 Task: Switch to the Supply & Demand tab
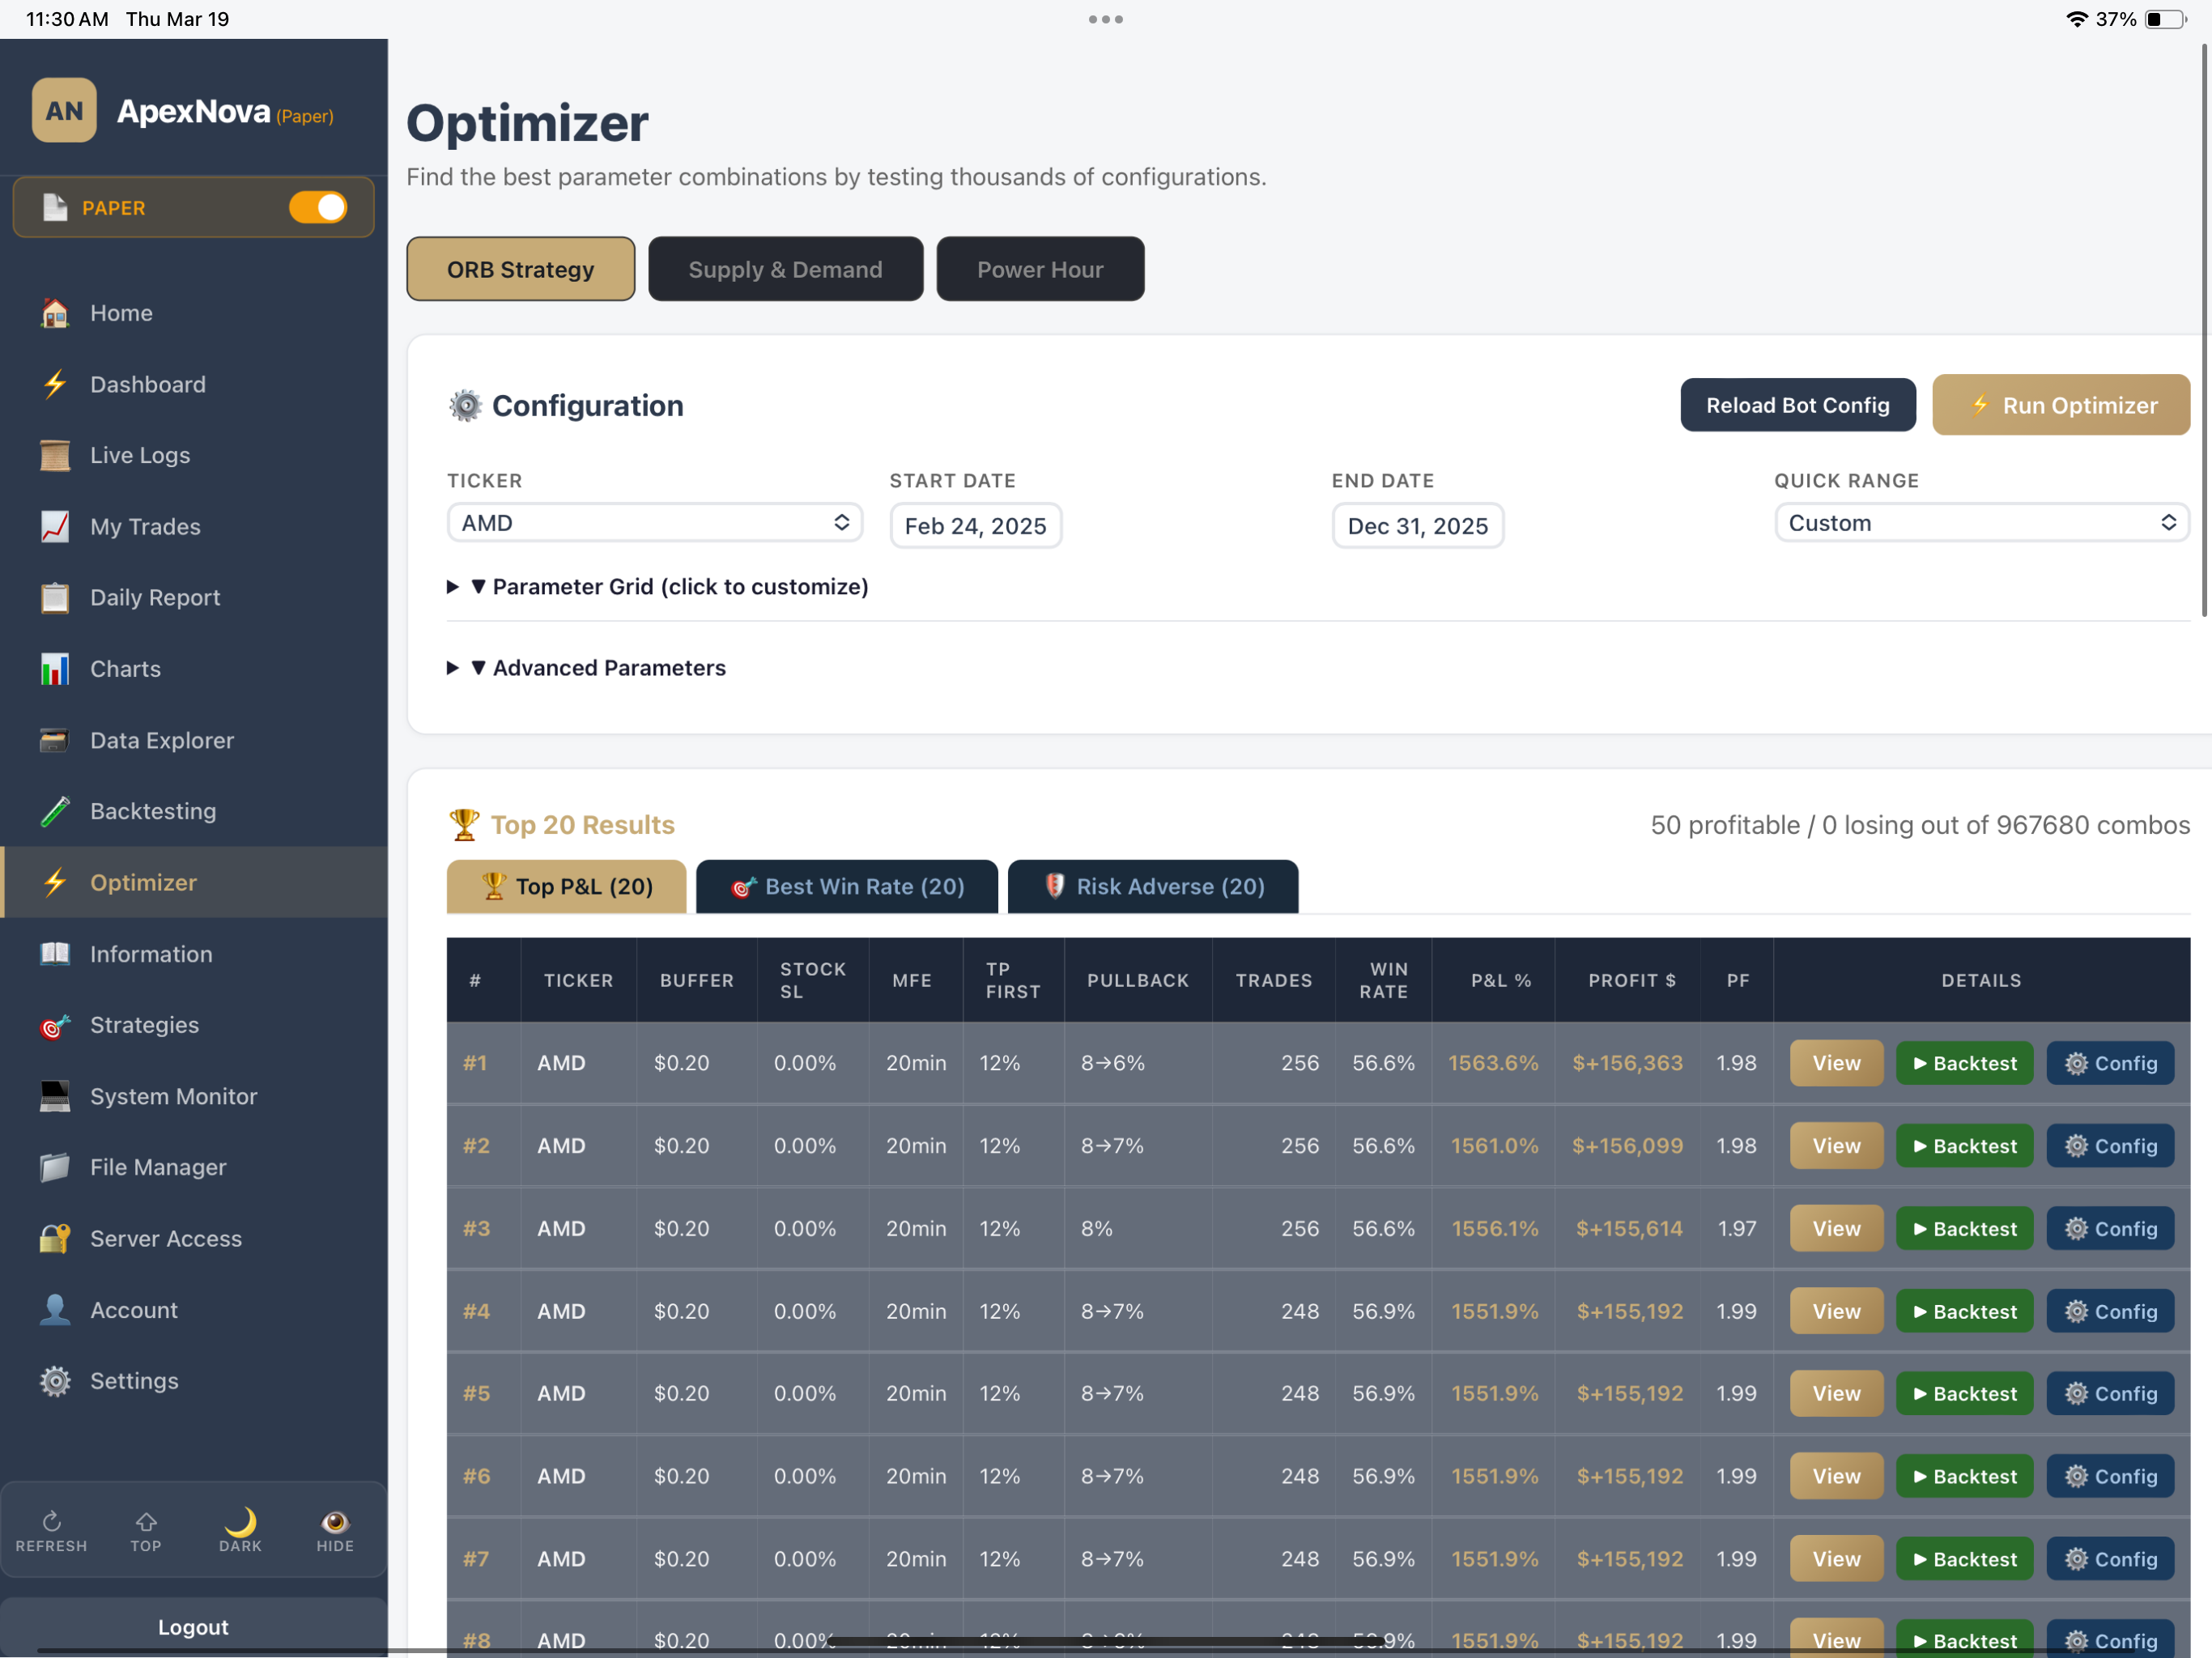pyautogui.click(x=785, y=269)
